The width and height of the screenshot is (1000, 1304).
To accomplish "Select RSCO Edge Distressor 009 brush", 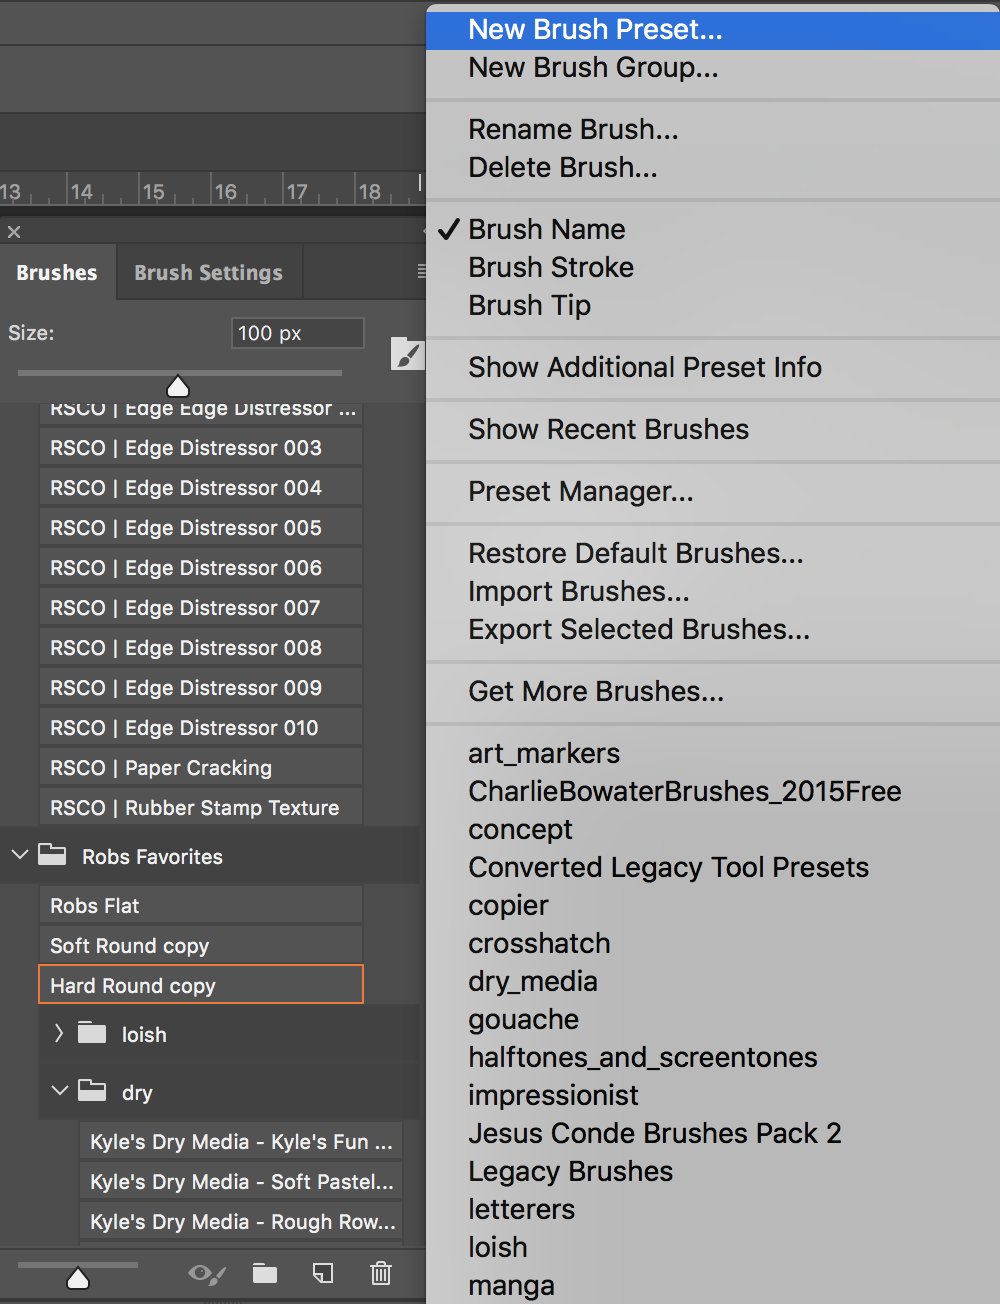I will [x=201, y=688].
